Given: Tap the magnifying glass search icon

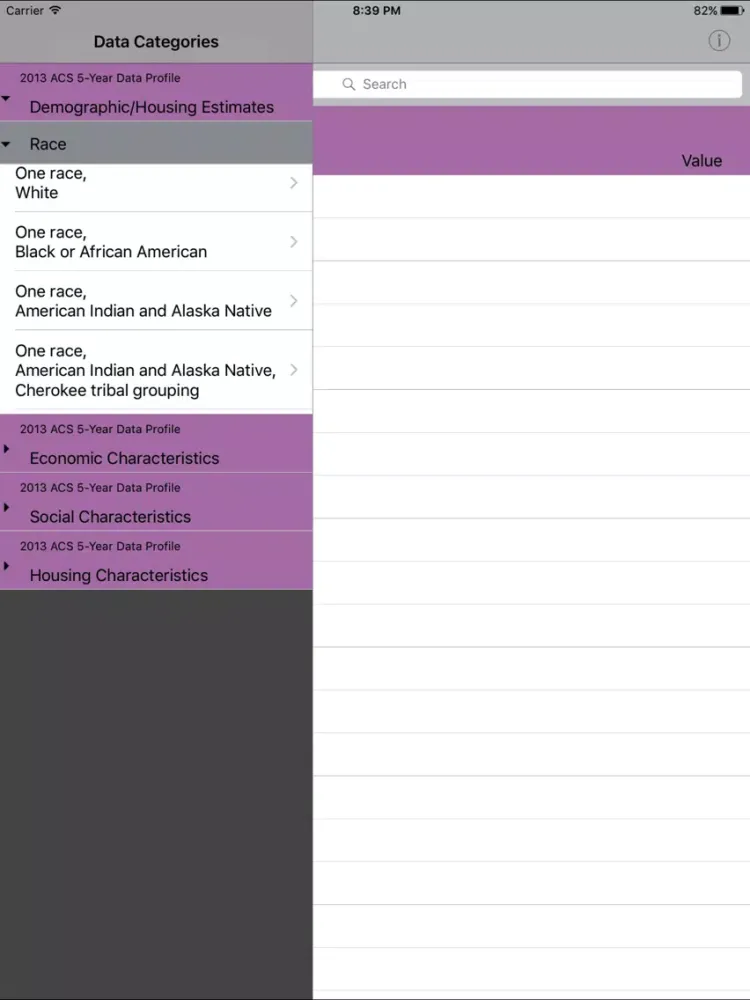Looking at the screenshot, I should coord(349,85).
